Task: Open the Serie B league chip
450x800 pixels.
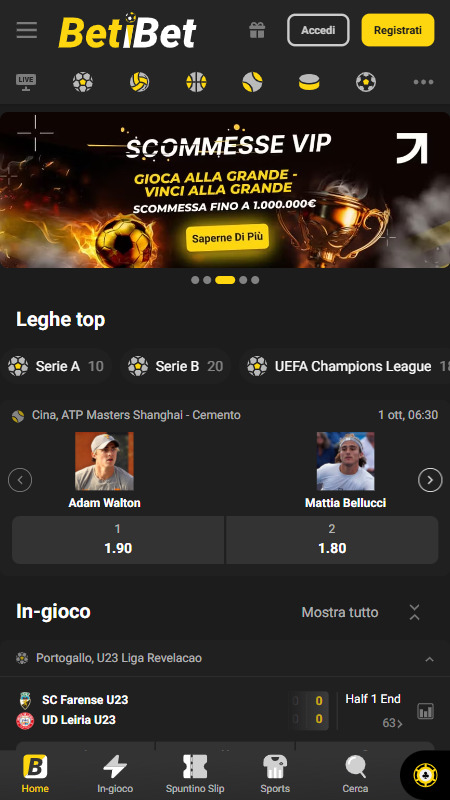Action: tap(176, 366)
